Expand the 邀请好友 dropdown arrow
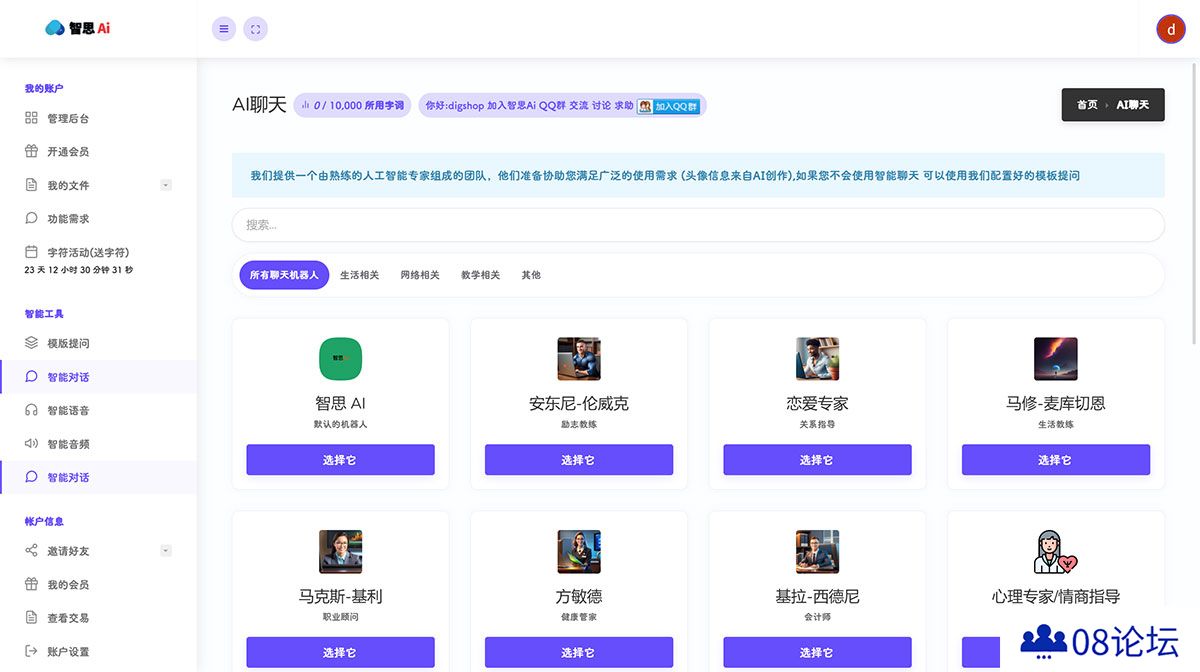The height and width of the screenshot is (672, 1200). coord(166,551)
